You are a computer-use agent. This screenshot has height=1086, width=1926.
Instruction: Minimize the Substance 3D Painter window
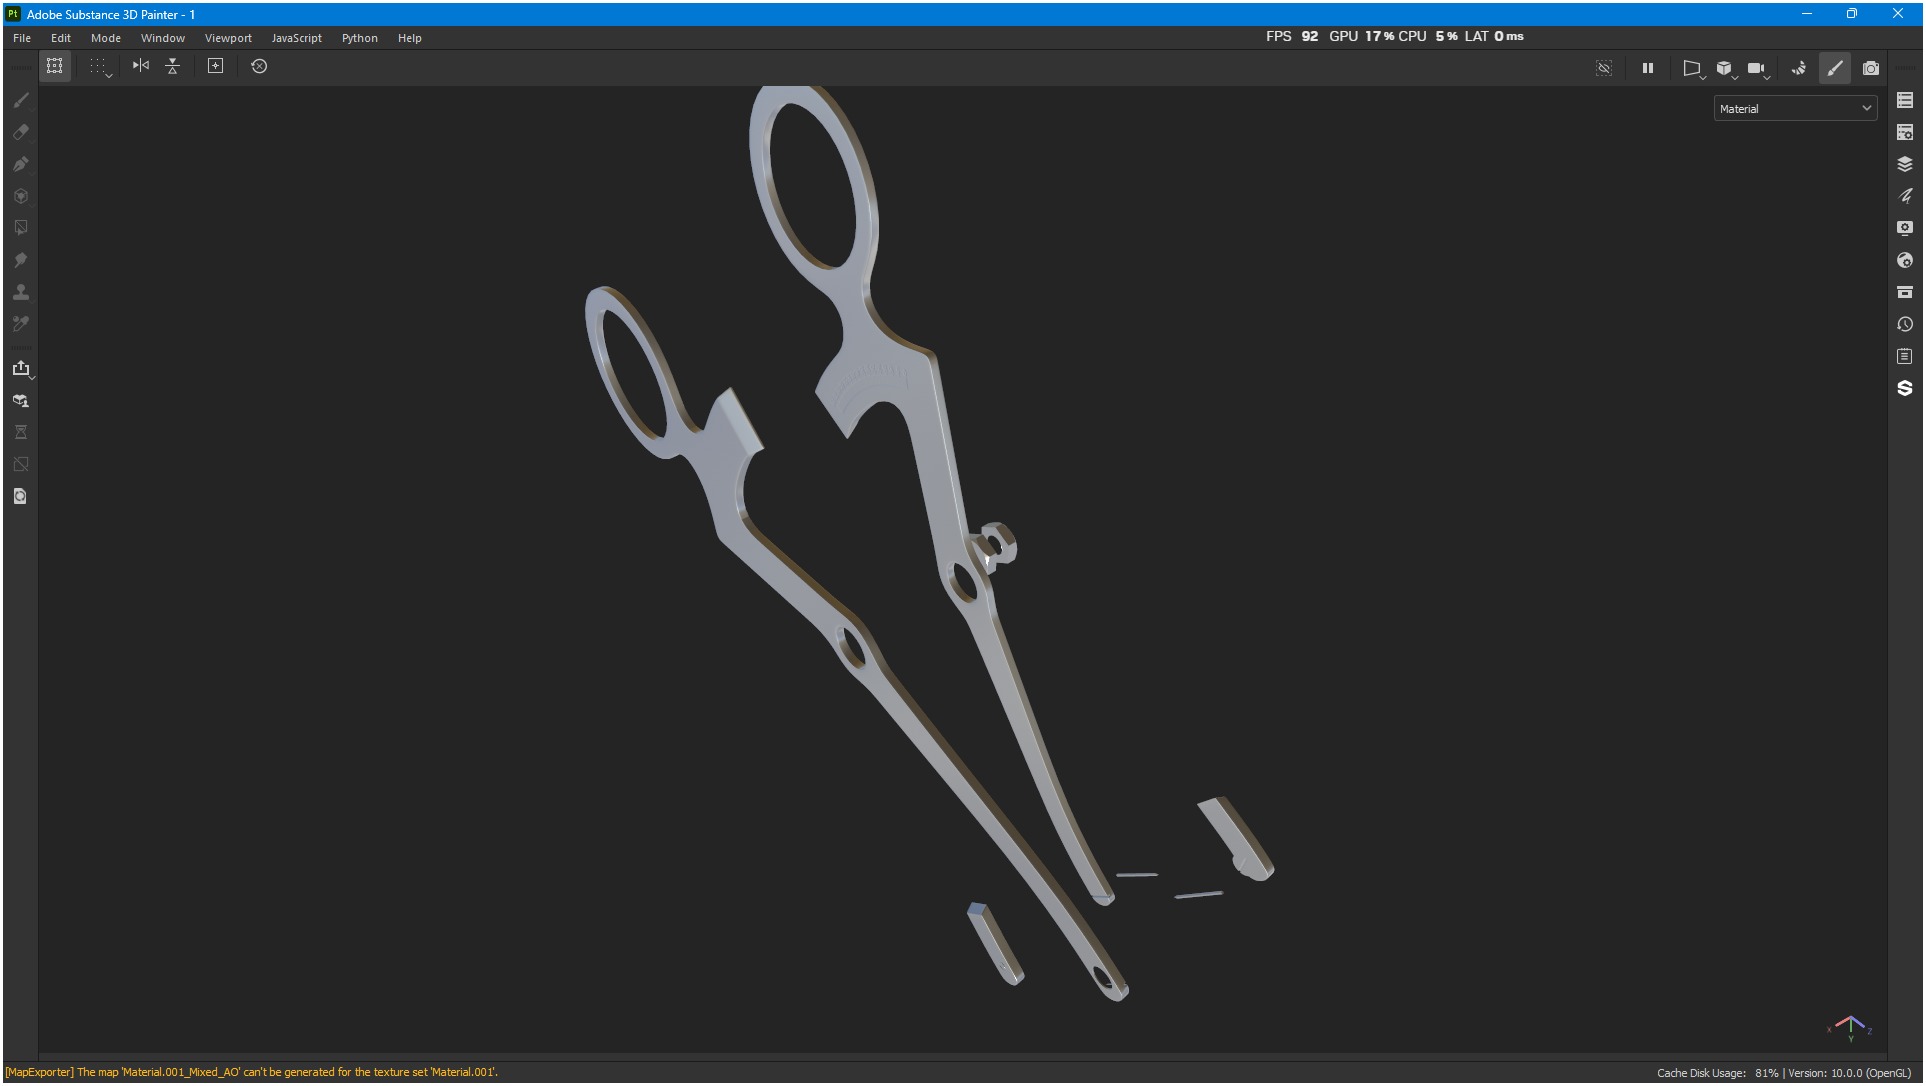click(x=1807, y=14)
